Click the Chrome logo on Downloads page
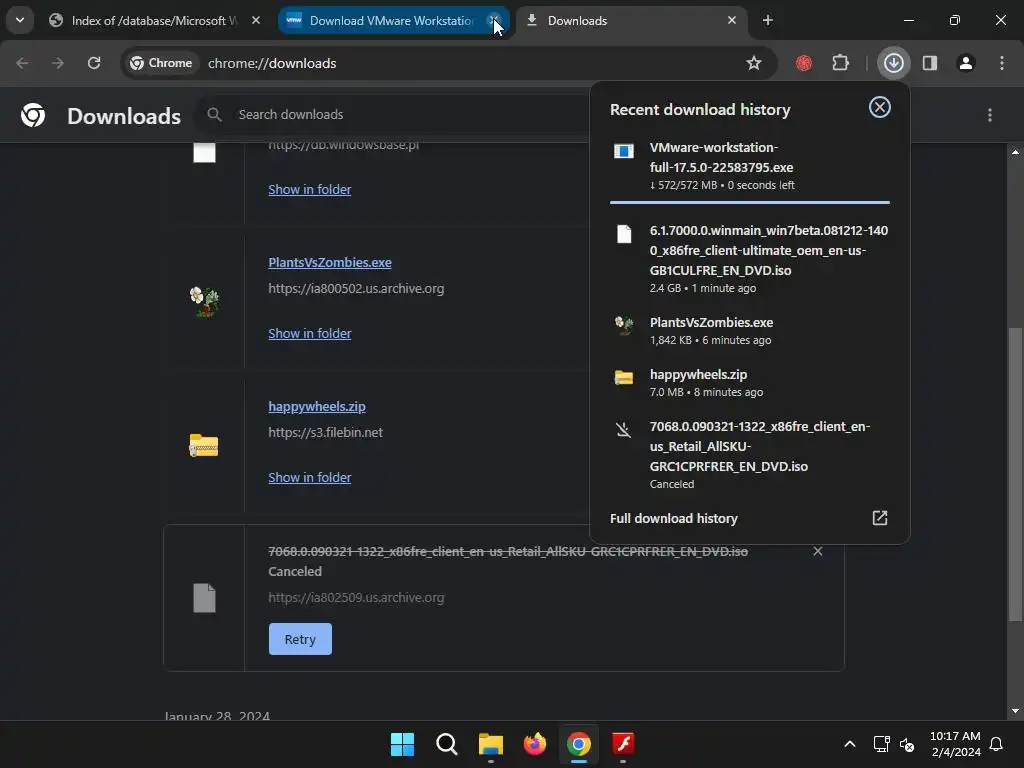This screenshot has width=1024, height=768. tap(33, 115)
